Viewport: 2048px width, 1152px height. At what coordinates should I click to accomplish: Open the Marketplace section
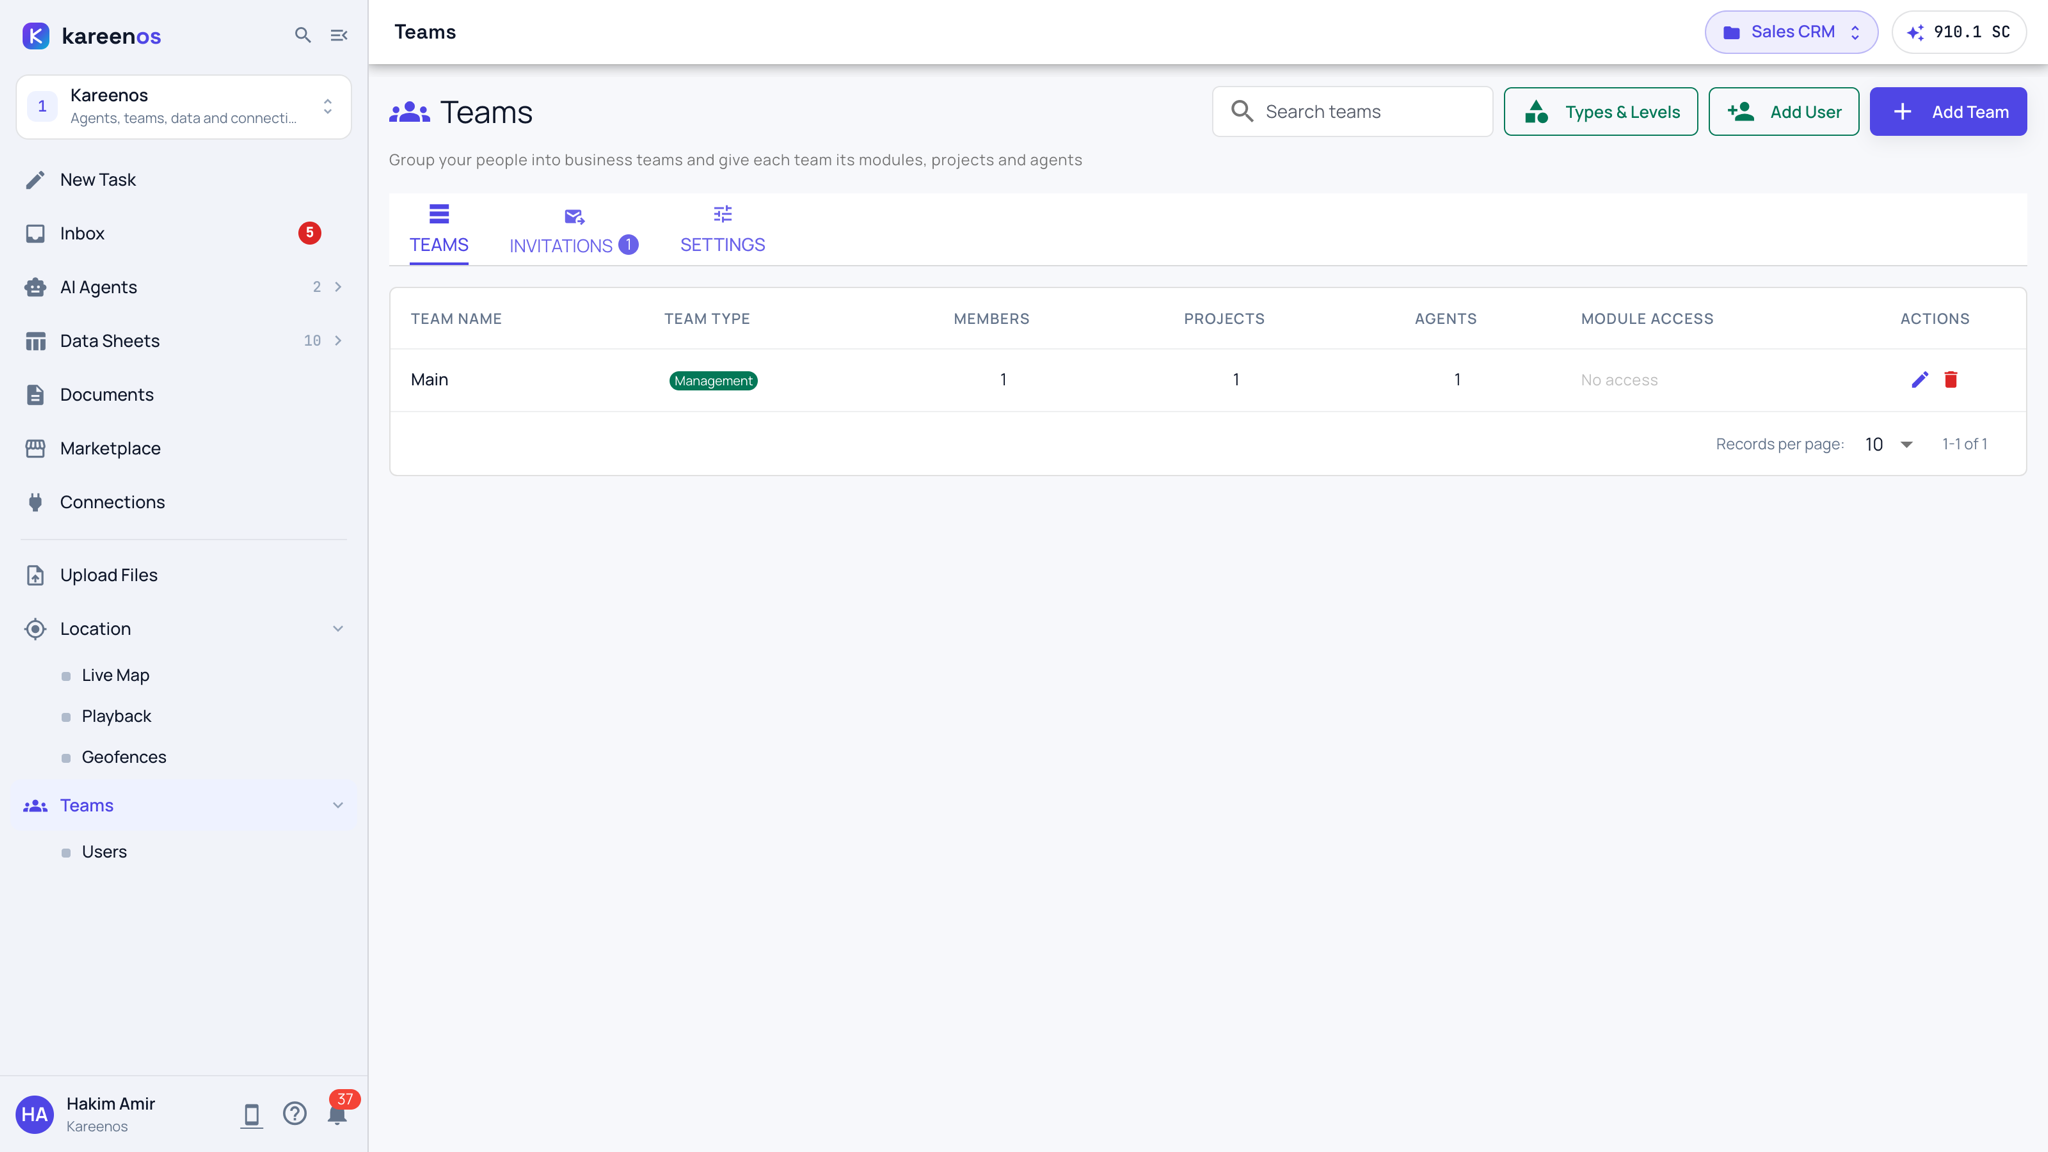coord(184,448)
